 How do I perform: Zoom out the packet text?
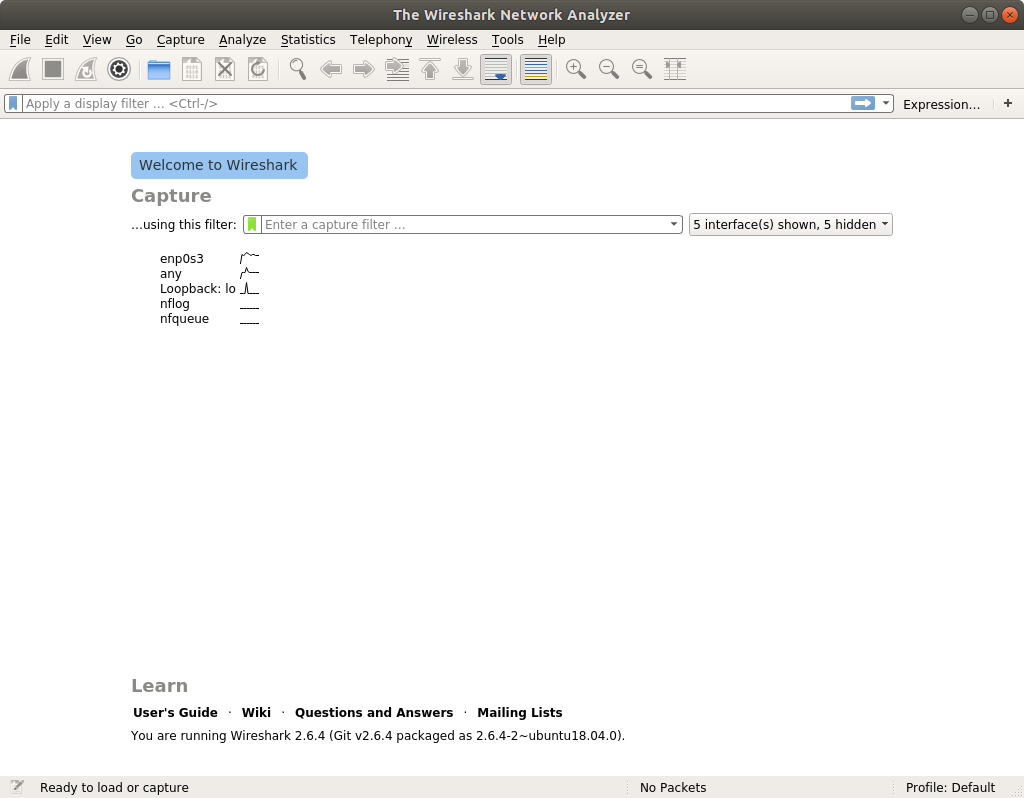[x=609, y=69]
